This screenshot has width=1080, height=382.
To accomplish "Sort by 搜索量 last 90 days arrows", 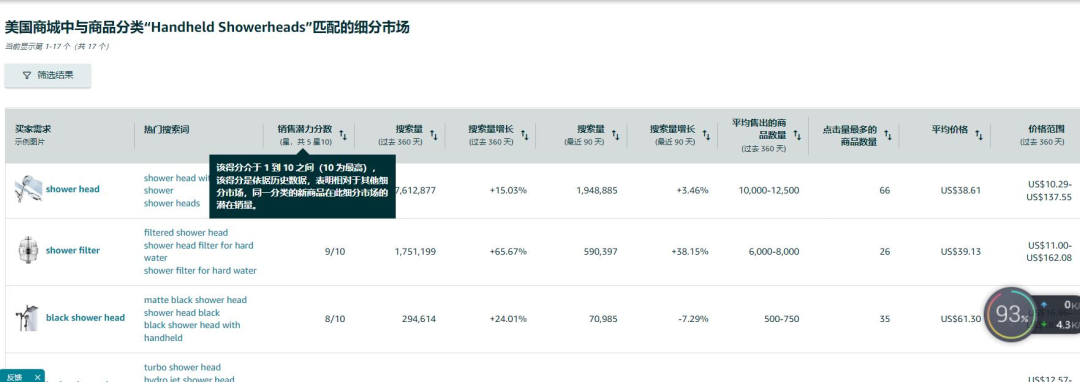I will point(615,136).
